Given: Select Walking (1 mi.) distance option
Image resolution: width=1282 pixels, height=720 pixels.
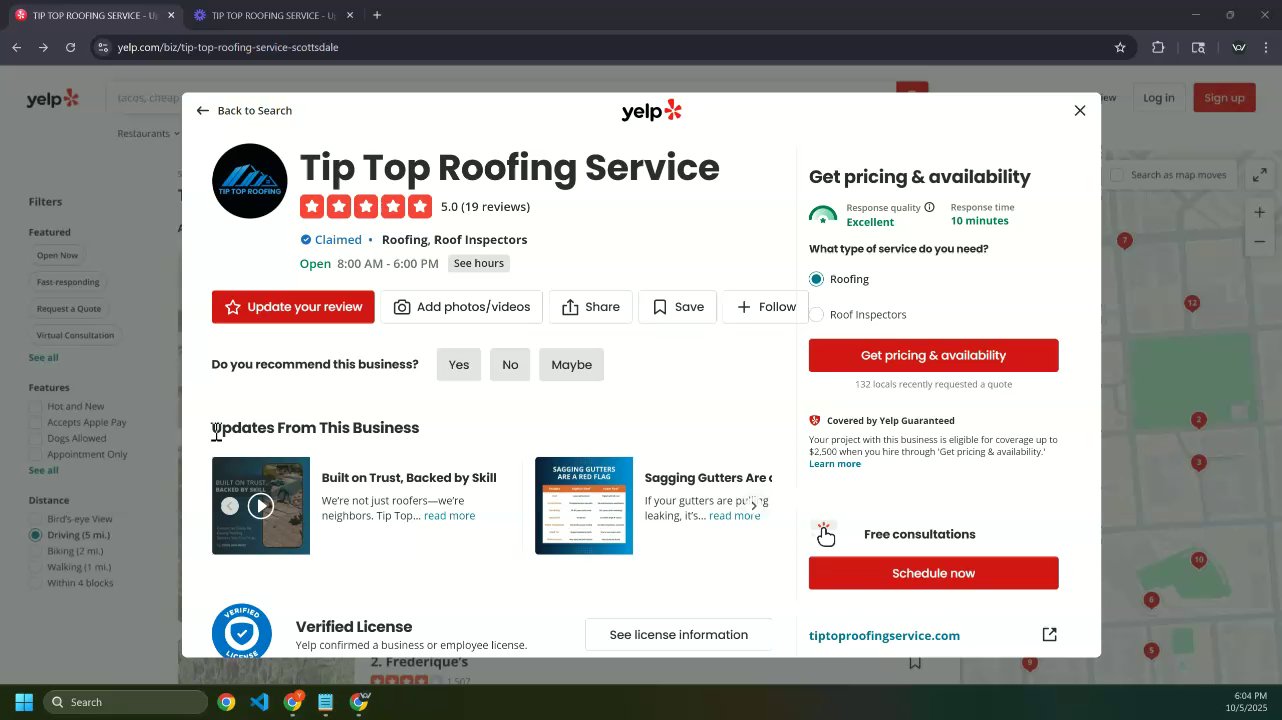Looking at the screenshot, I should coord(36,567).
